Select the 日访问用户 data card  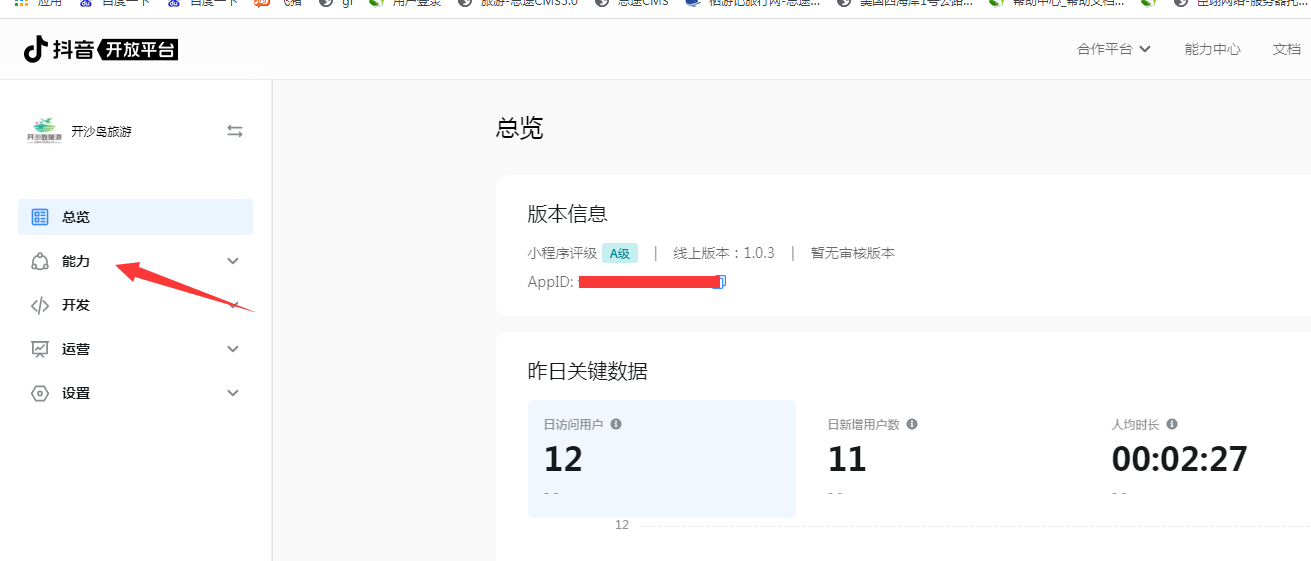pyautogui.click(x=661, y=459)
